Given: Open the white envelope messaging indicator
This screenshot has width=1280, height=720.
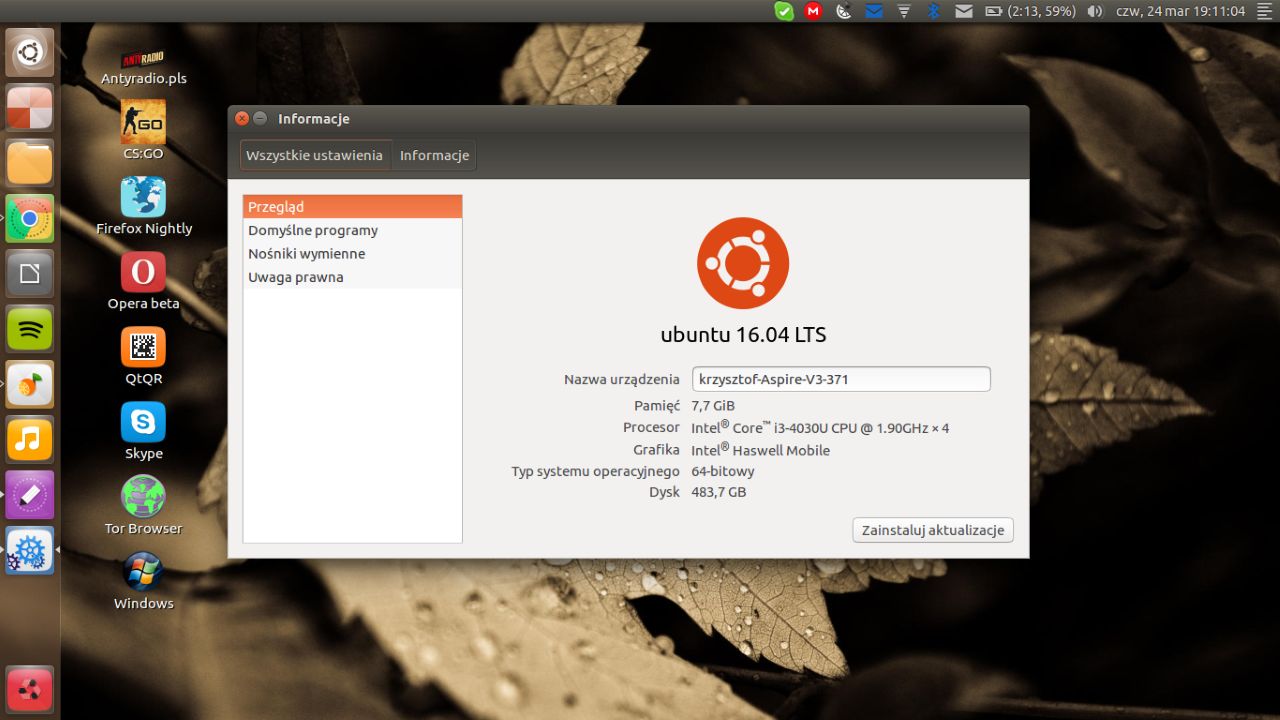Looking at the screenshot, I should (964, 11).
